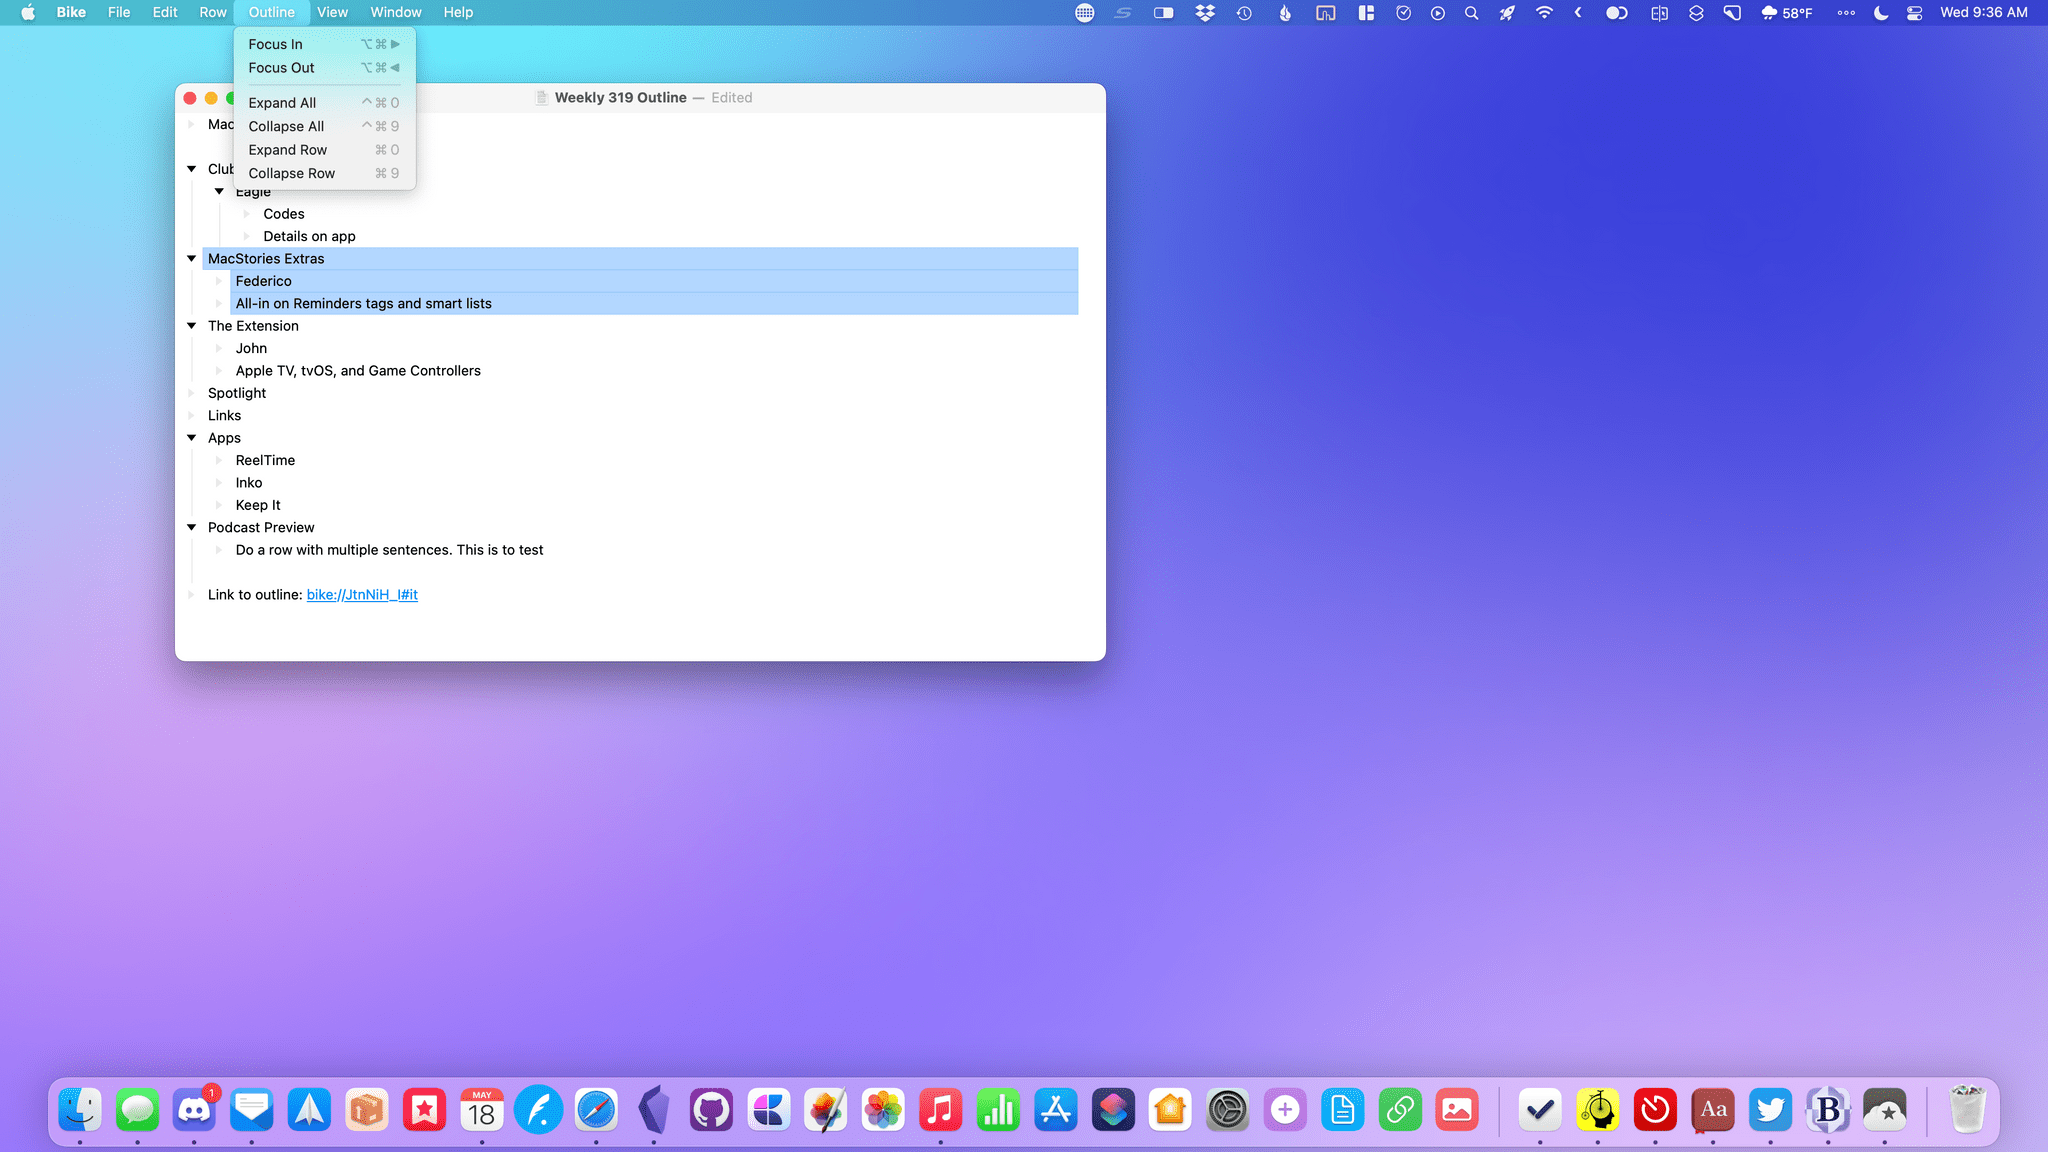
Task: Toggle Focus with the moon icon
Action: point(1881,13)
